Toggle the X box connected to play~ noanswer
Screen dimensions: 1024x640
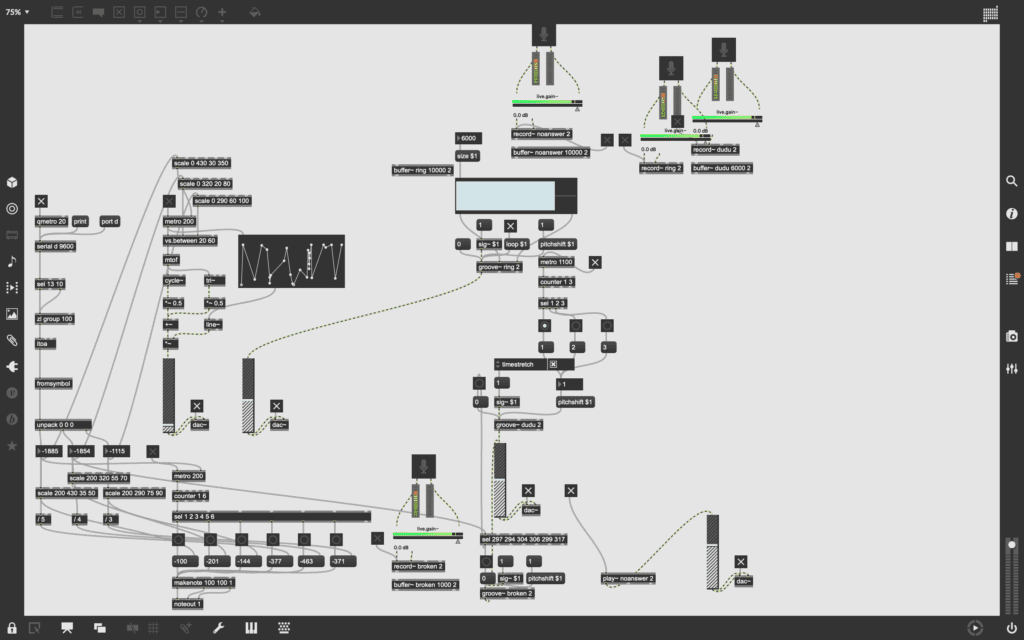(571, 490)
